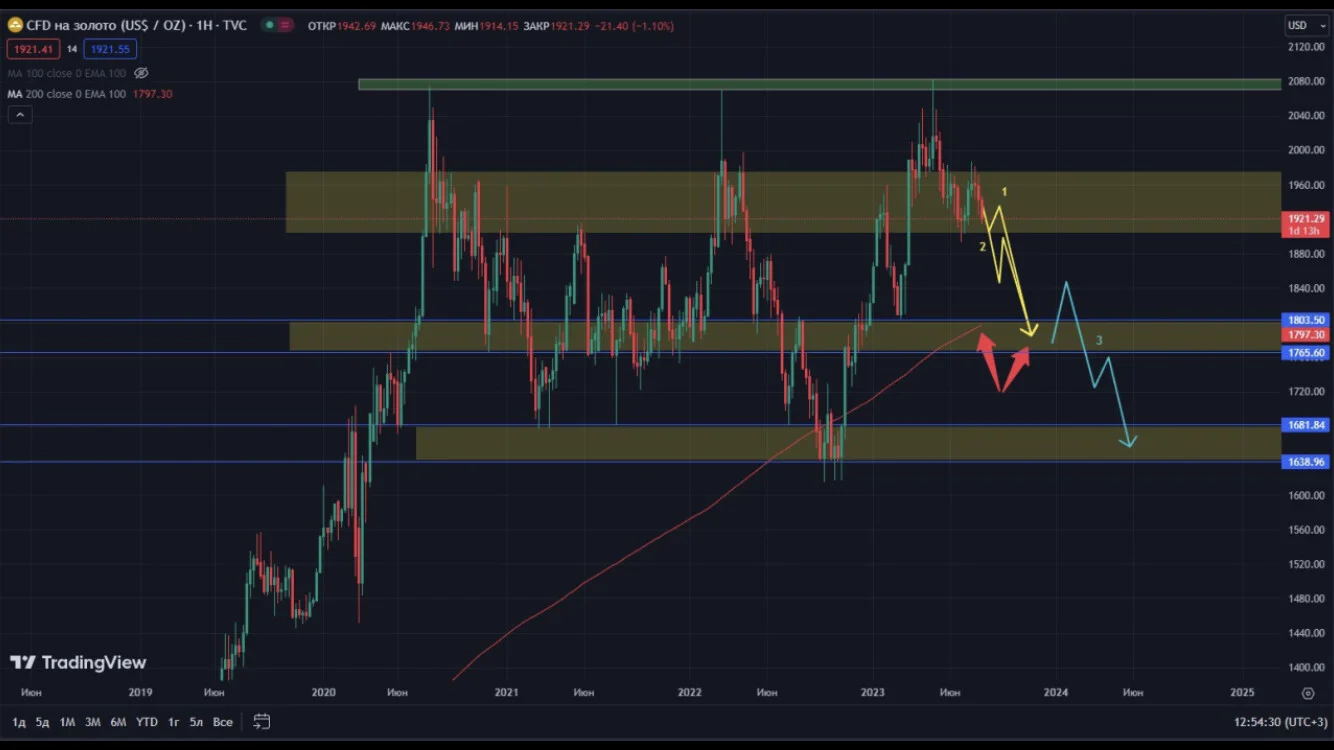Viewport: 1334px width, 750px height.
Task: Click the red 1797.30 MA price label on scale
Action: 1306,335
